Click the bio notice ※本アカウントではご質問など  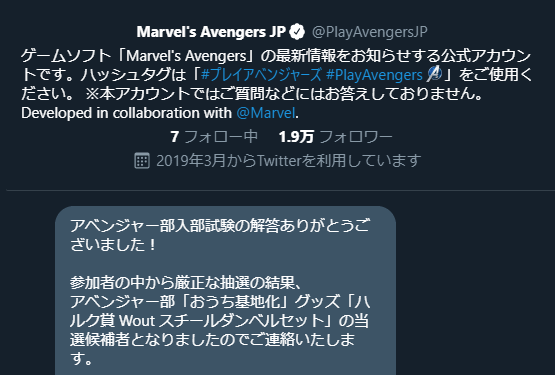(x=284, y=94)
